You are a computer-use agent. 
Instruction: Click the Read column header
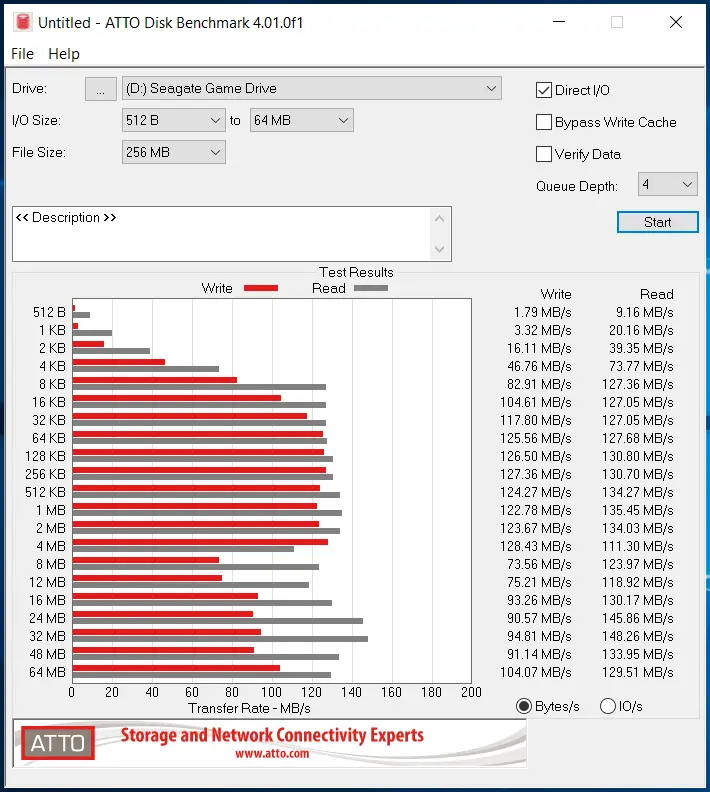(656, 294)
